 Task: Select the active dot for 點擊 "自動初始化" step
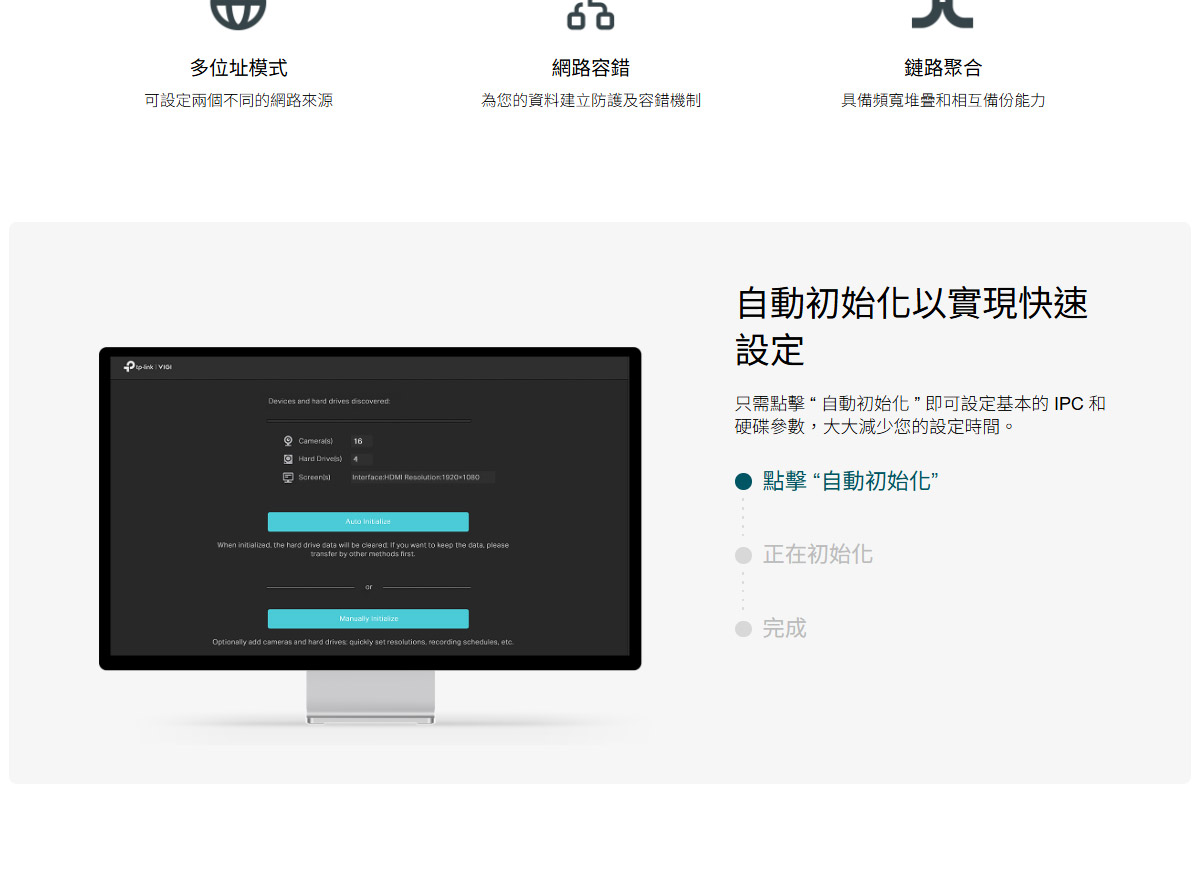coord(743,482)
